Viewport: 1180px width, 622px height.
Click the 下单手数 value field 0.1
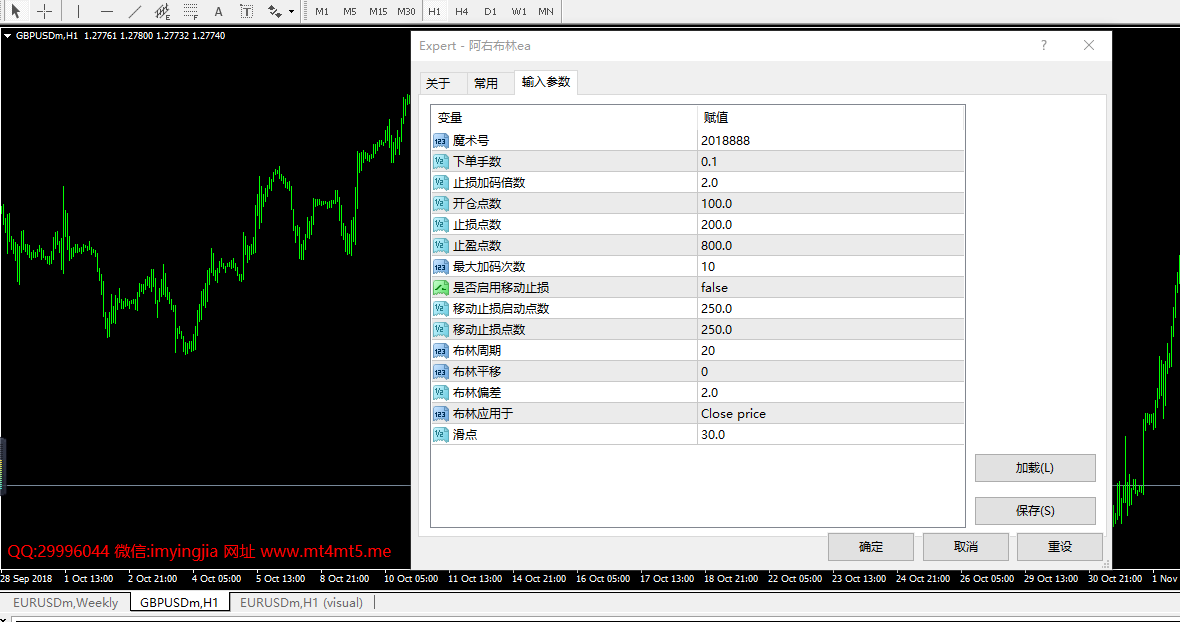coord(831,161)
